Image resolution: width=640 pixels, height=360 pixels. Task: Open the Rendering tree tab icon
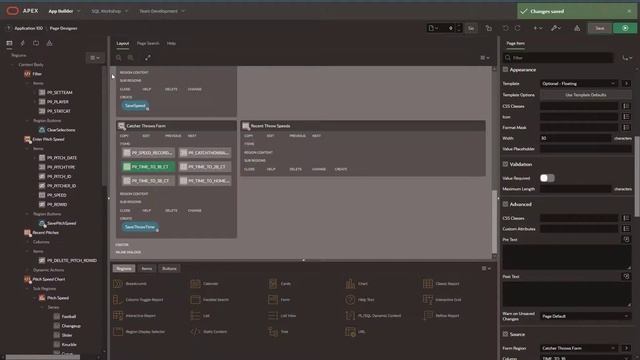[x=9, y=43]
